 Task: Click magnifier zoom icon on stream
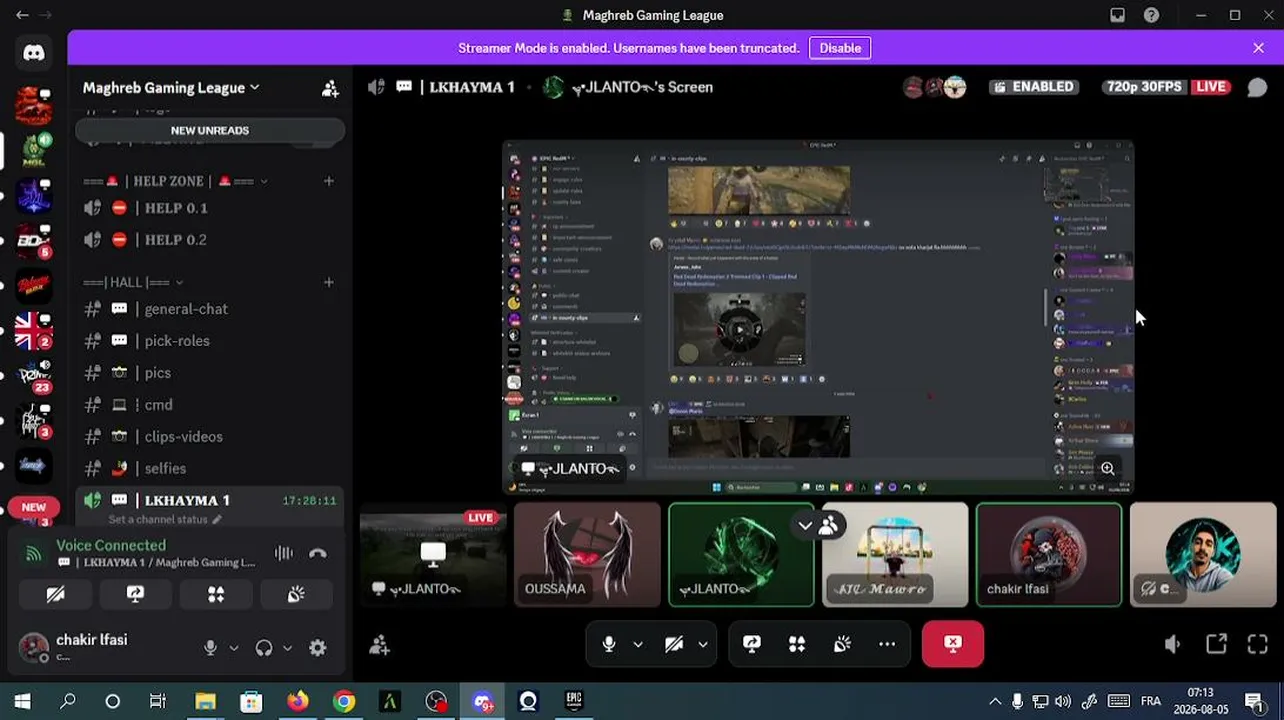point(1108,468)
